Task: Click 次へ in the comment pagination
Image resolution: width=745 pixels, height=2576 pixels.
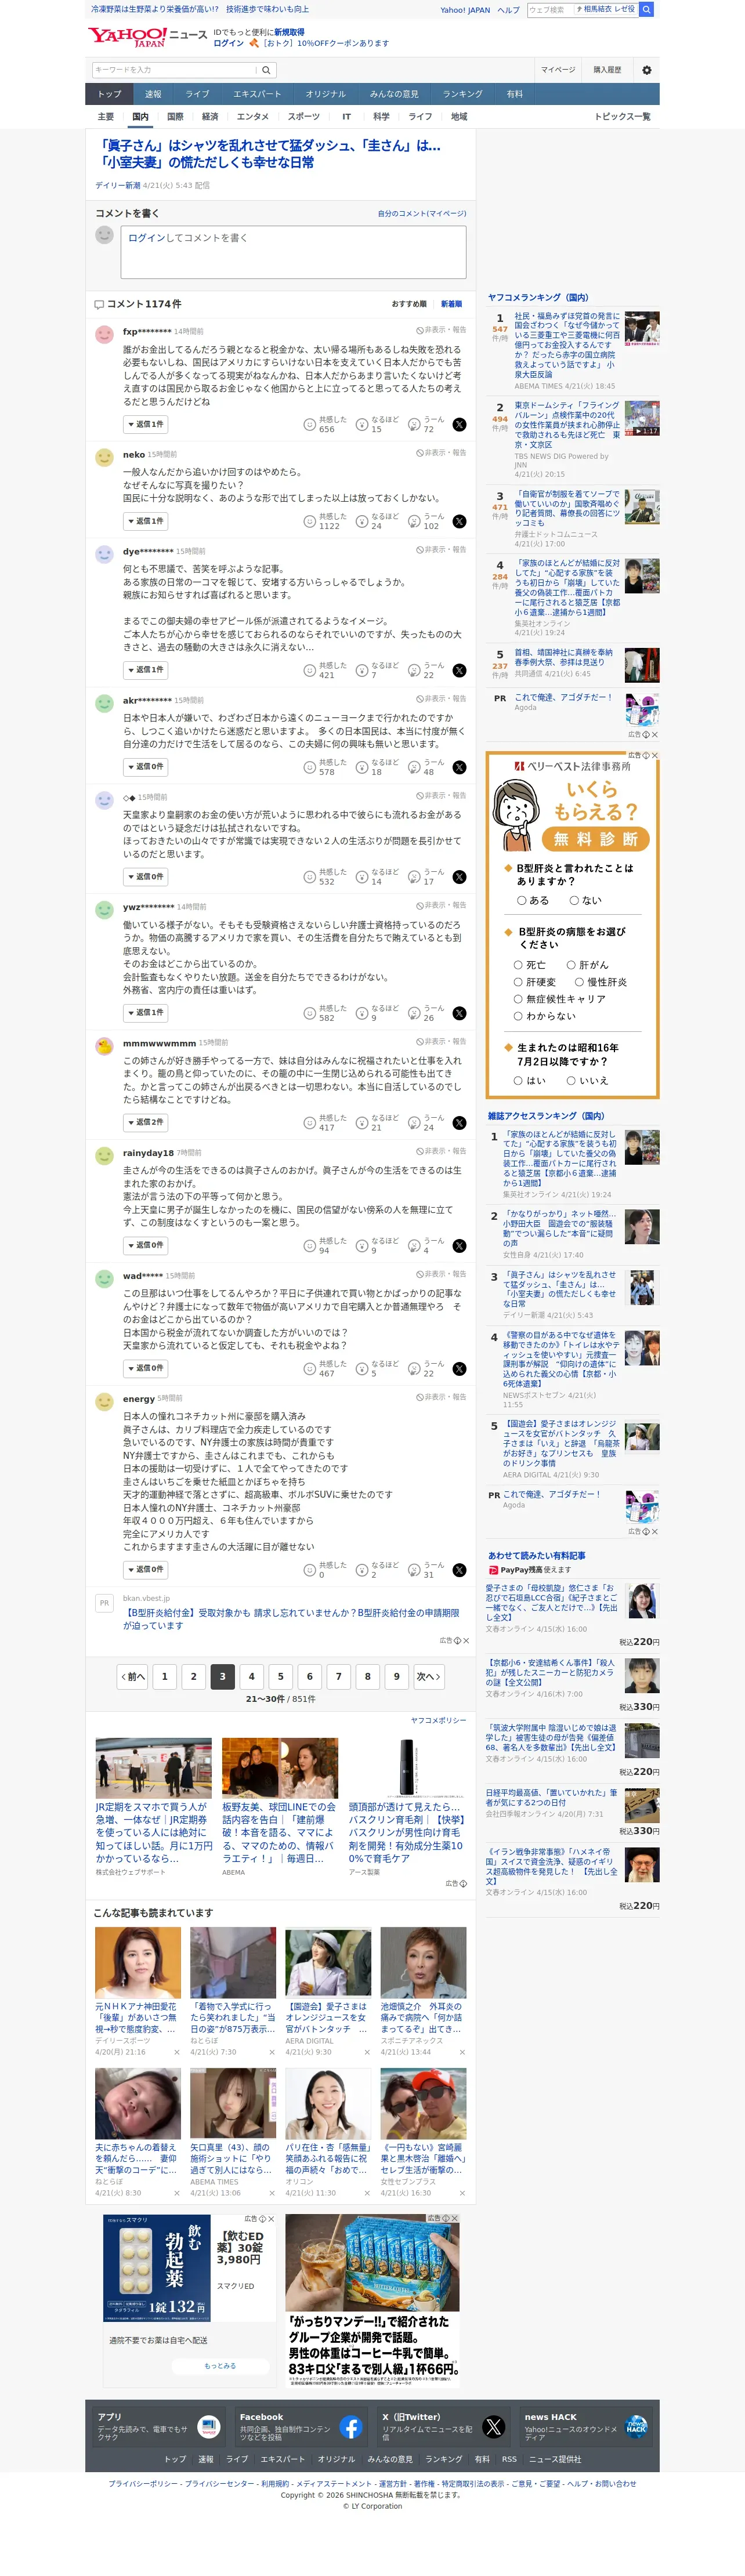Action: point(429,1678)
